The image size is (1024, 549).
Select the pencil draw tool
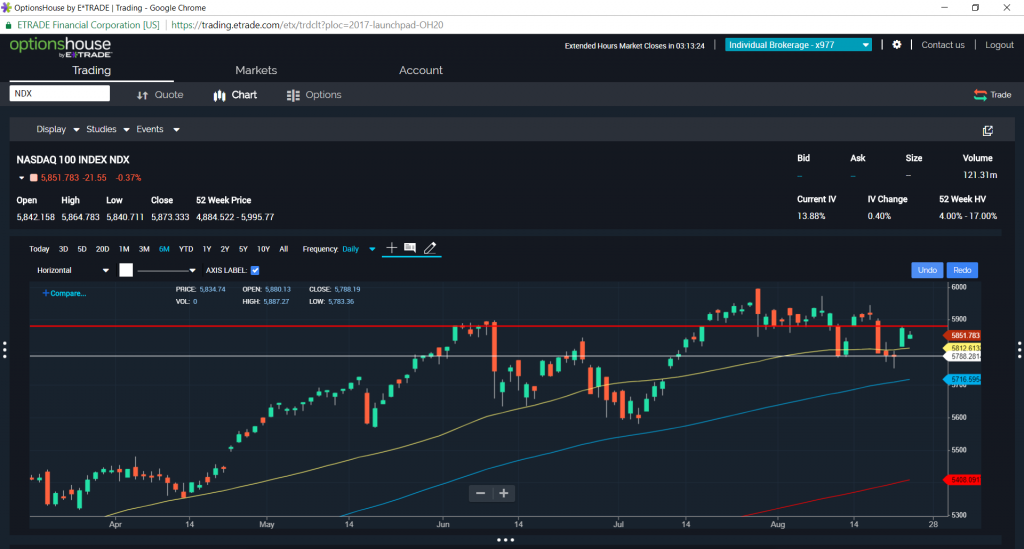point(430,247)
